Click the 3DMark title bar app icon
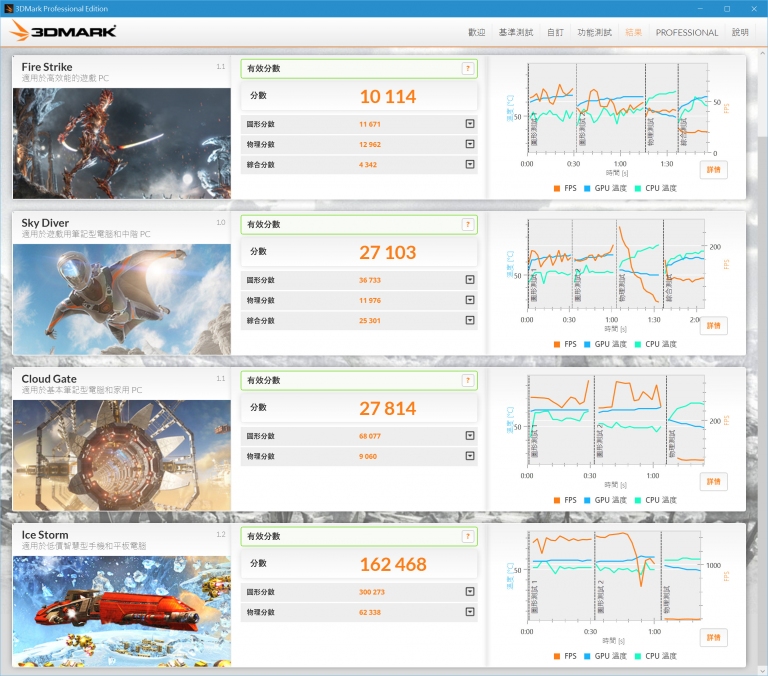This screenshot has width=768, height=676. point(8,8)
